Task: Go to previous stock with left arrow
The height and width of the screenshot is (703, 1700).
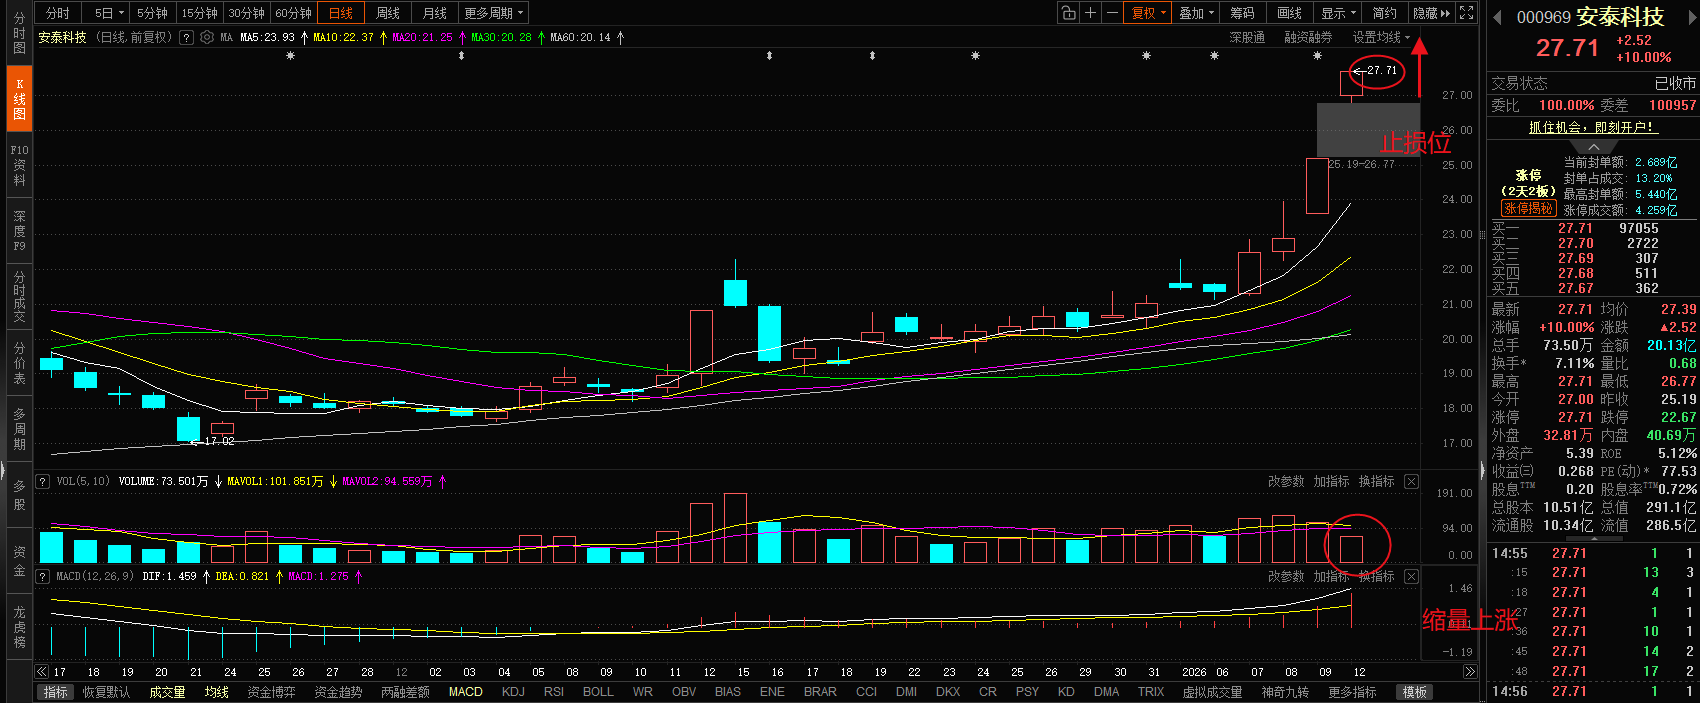Action: (1497, 18)
